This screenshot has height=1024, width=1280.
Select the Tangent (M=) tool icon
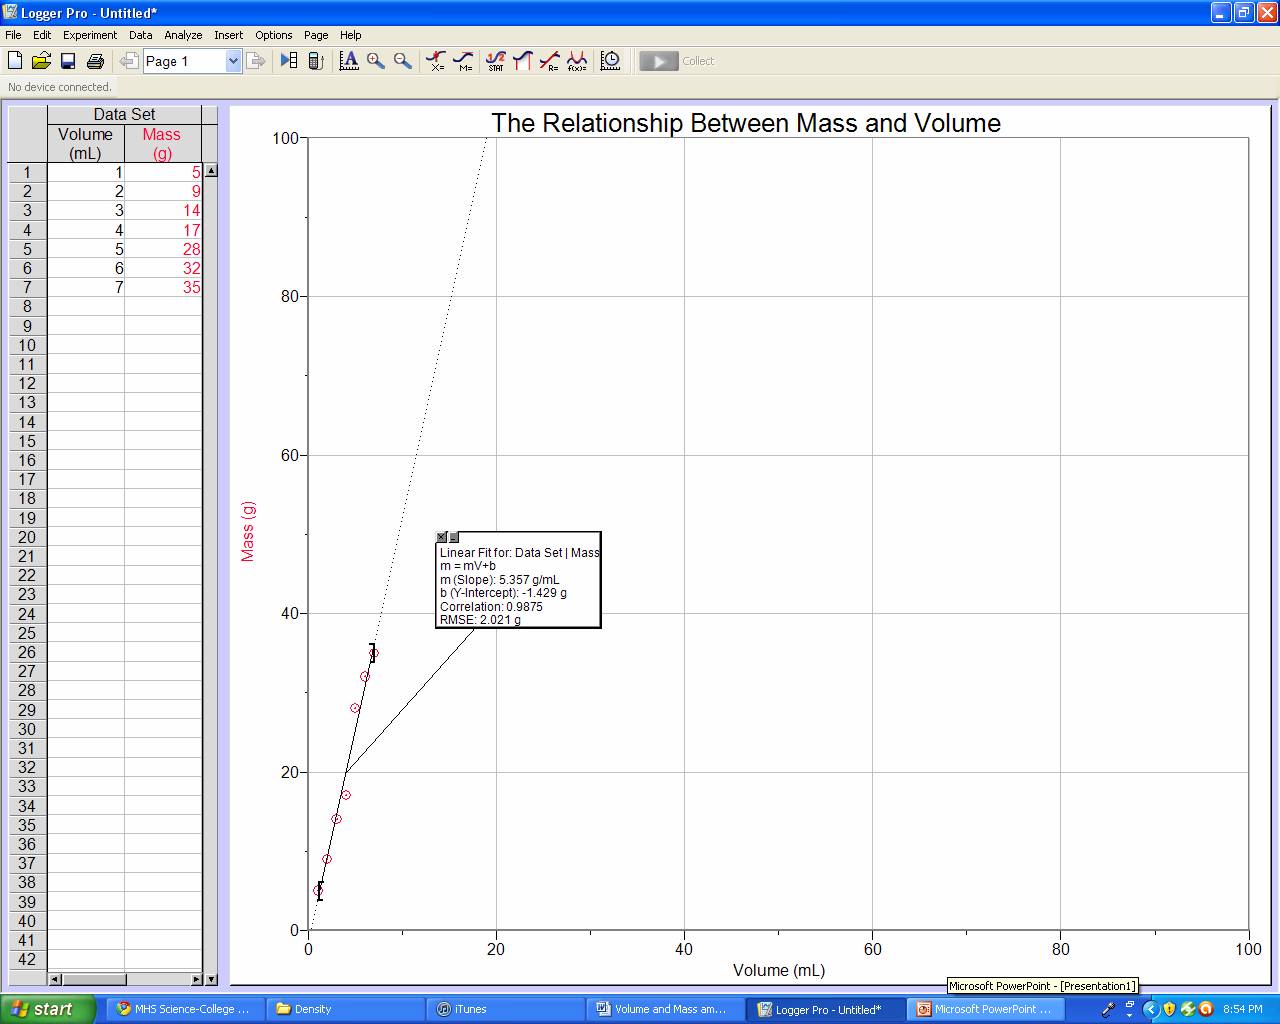pos(463,61)
